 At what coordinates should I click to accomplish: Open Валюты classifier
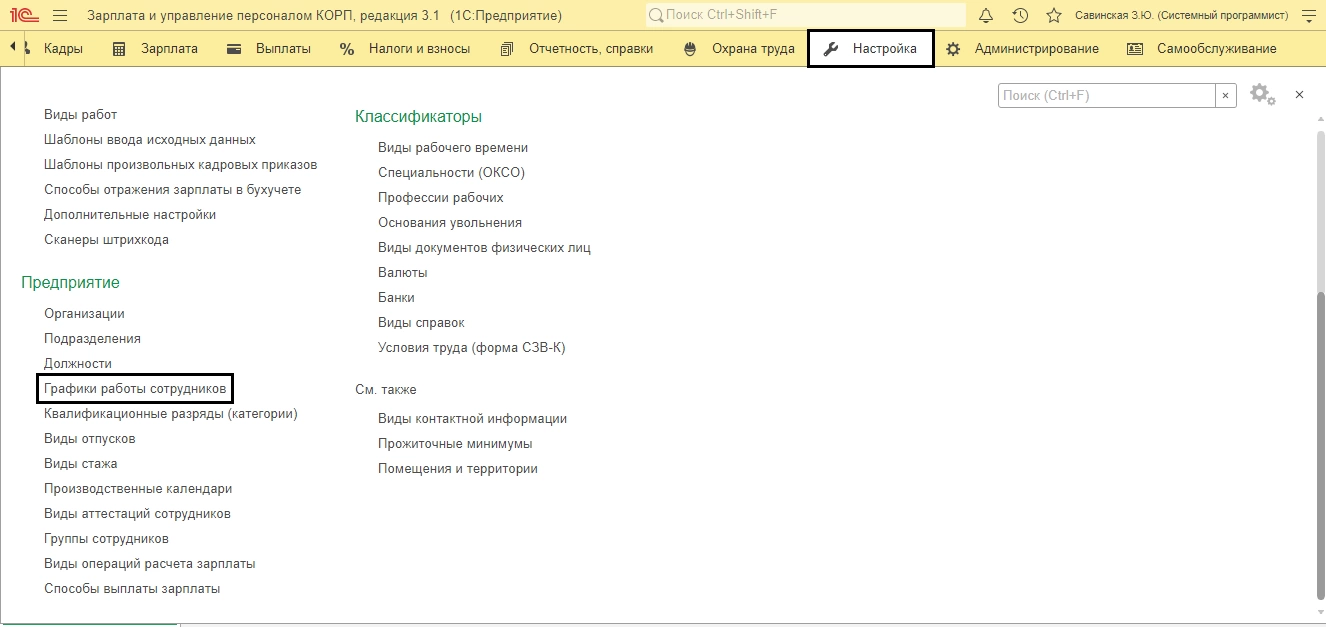(x=403, y=273)
